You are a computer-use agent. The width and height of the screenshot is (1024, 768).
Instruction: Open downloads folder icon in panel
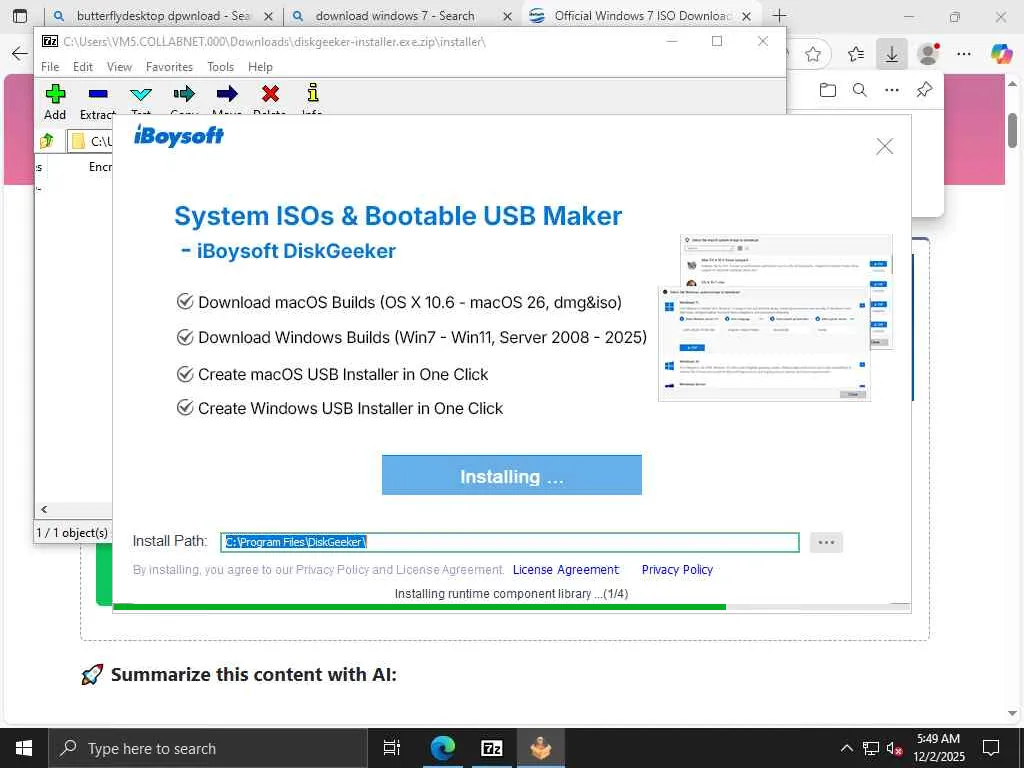827,90
